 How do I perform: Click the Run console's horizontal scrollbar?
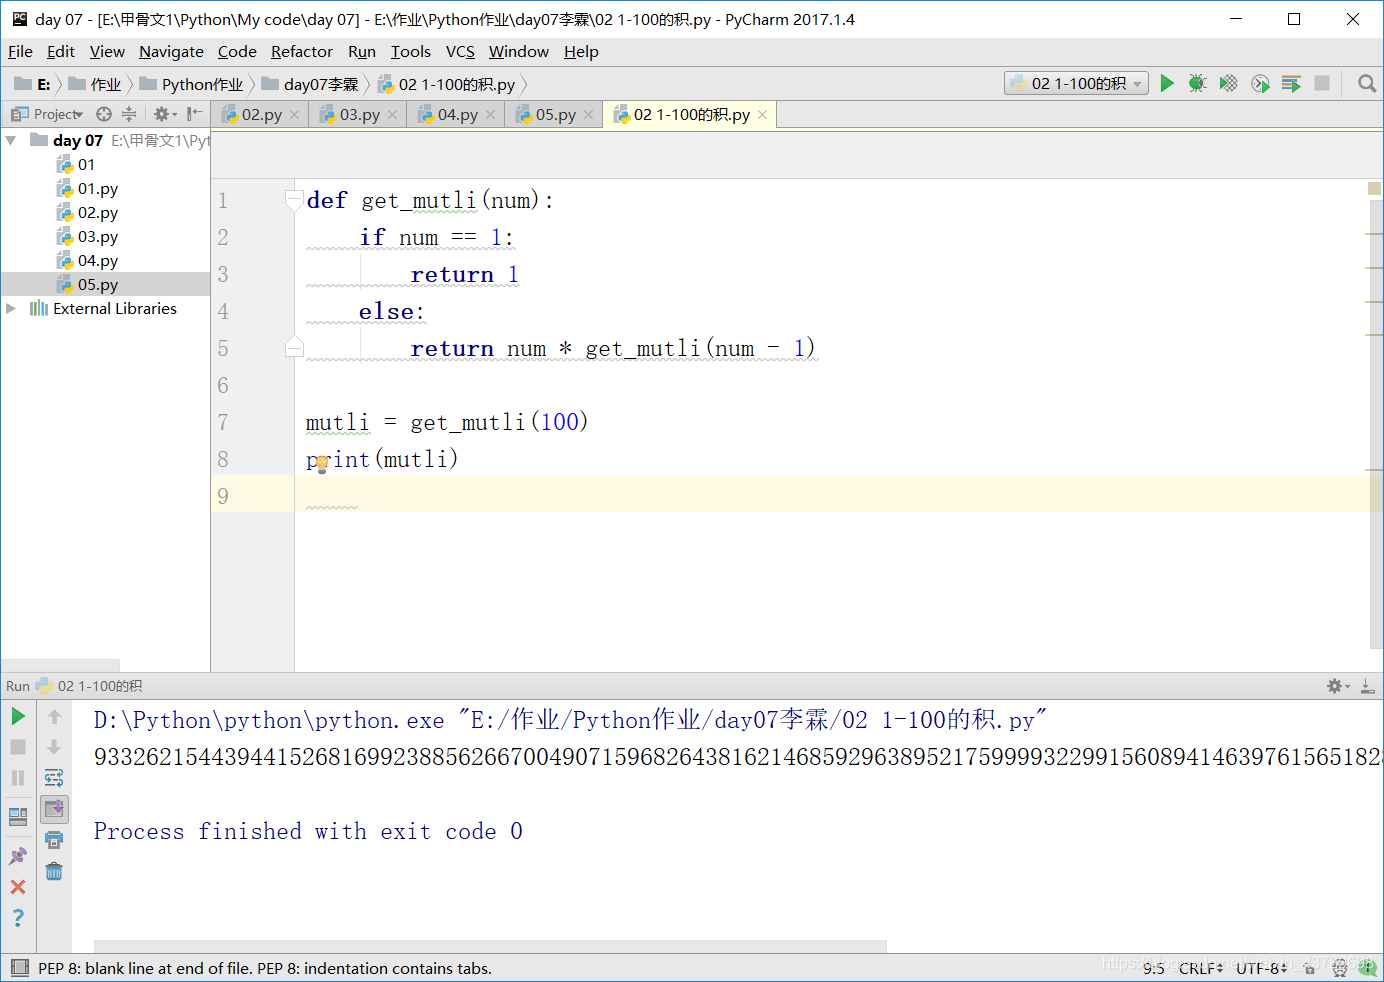pyautogui.click(x=490, y=946)
